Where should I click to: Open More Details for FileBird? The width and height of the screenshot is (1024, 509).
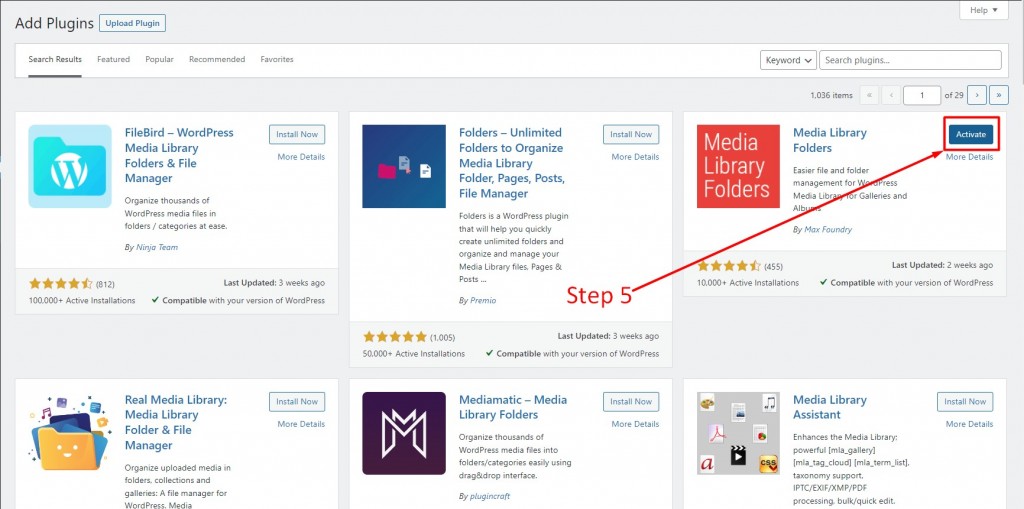pos(301,157)
